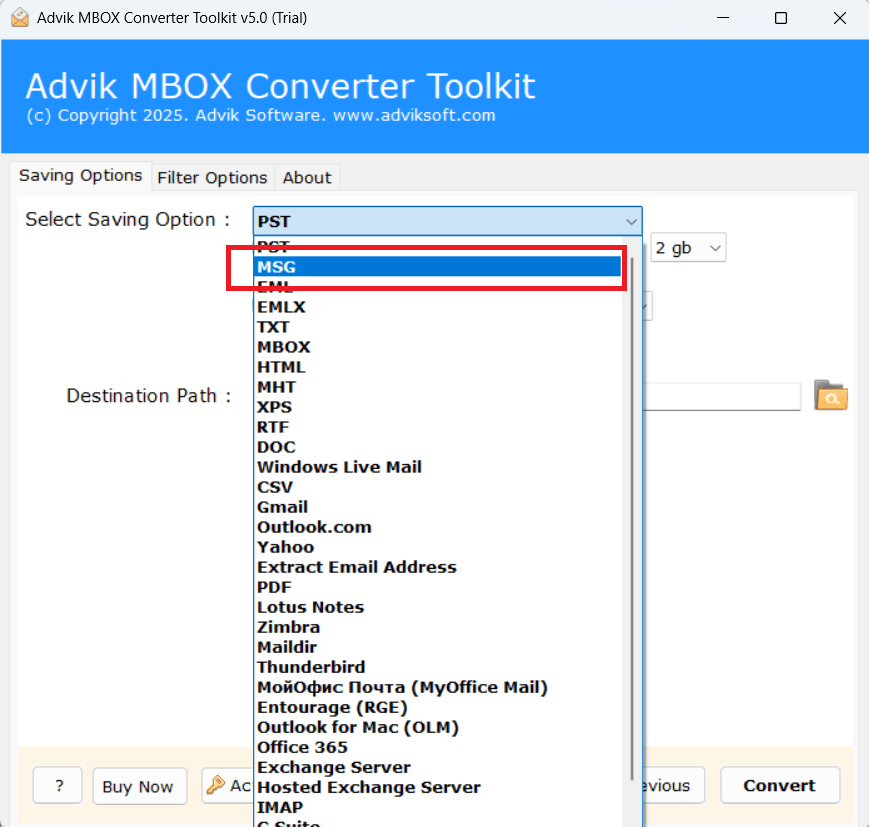The image size is (869, 827).
Task: Pick Windows Live Mail option
Action: click(437, 467)
